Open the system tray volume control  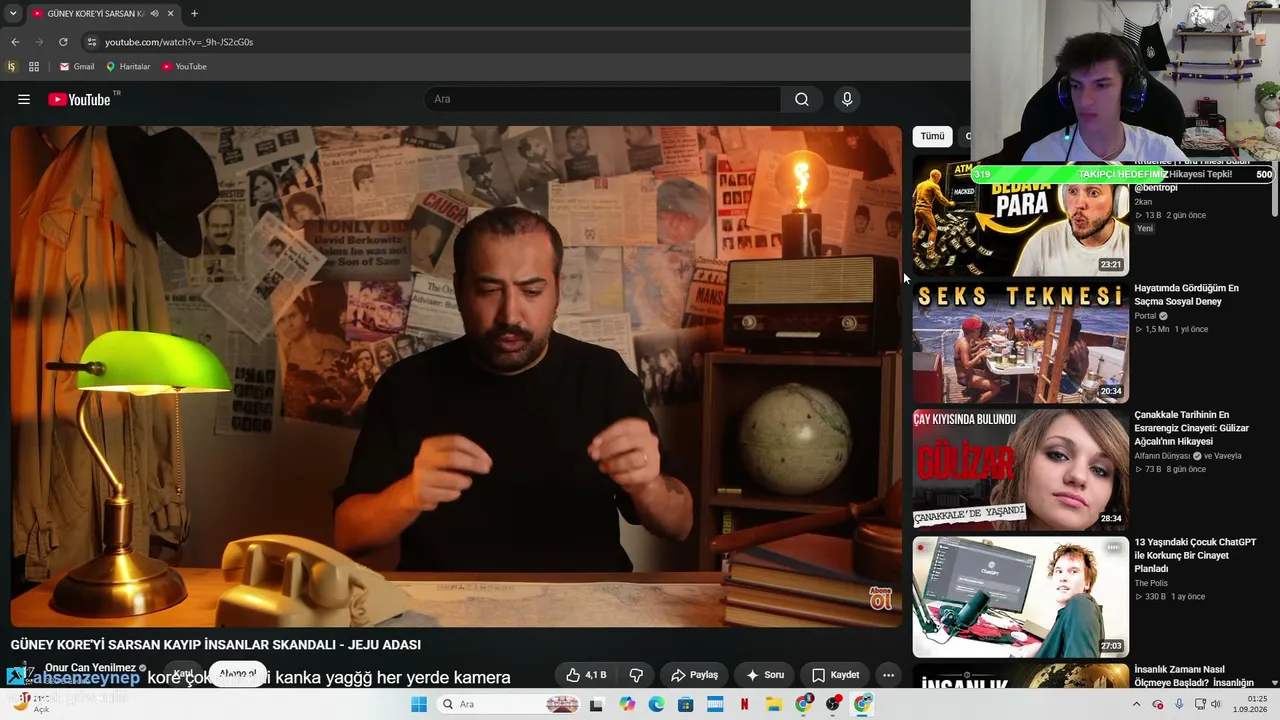(x=1216, y=704)
